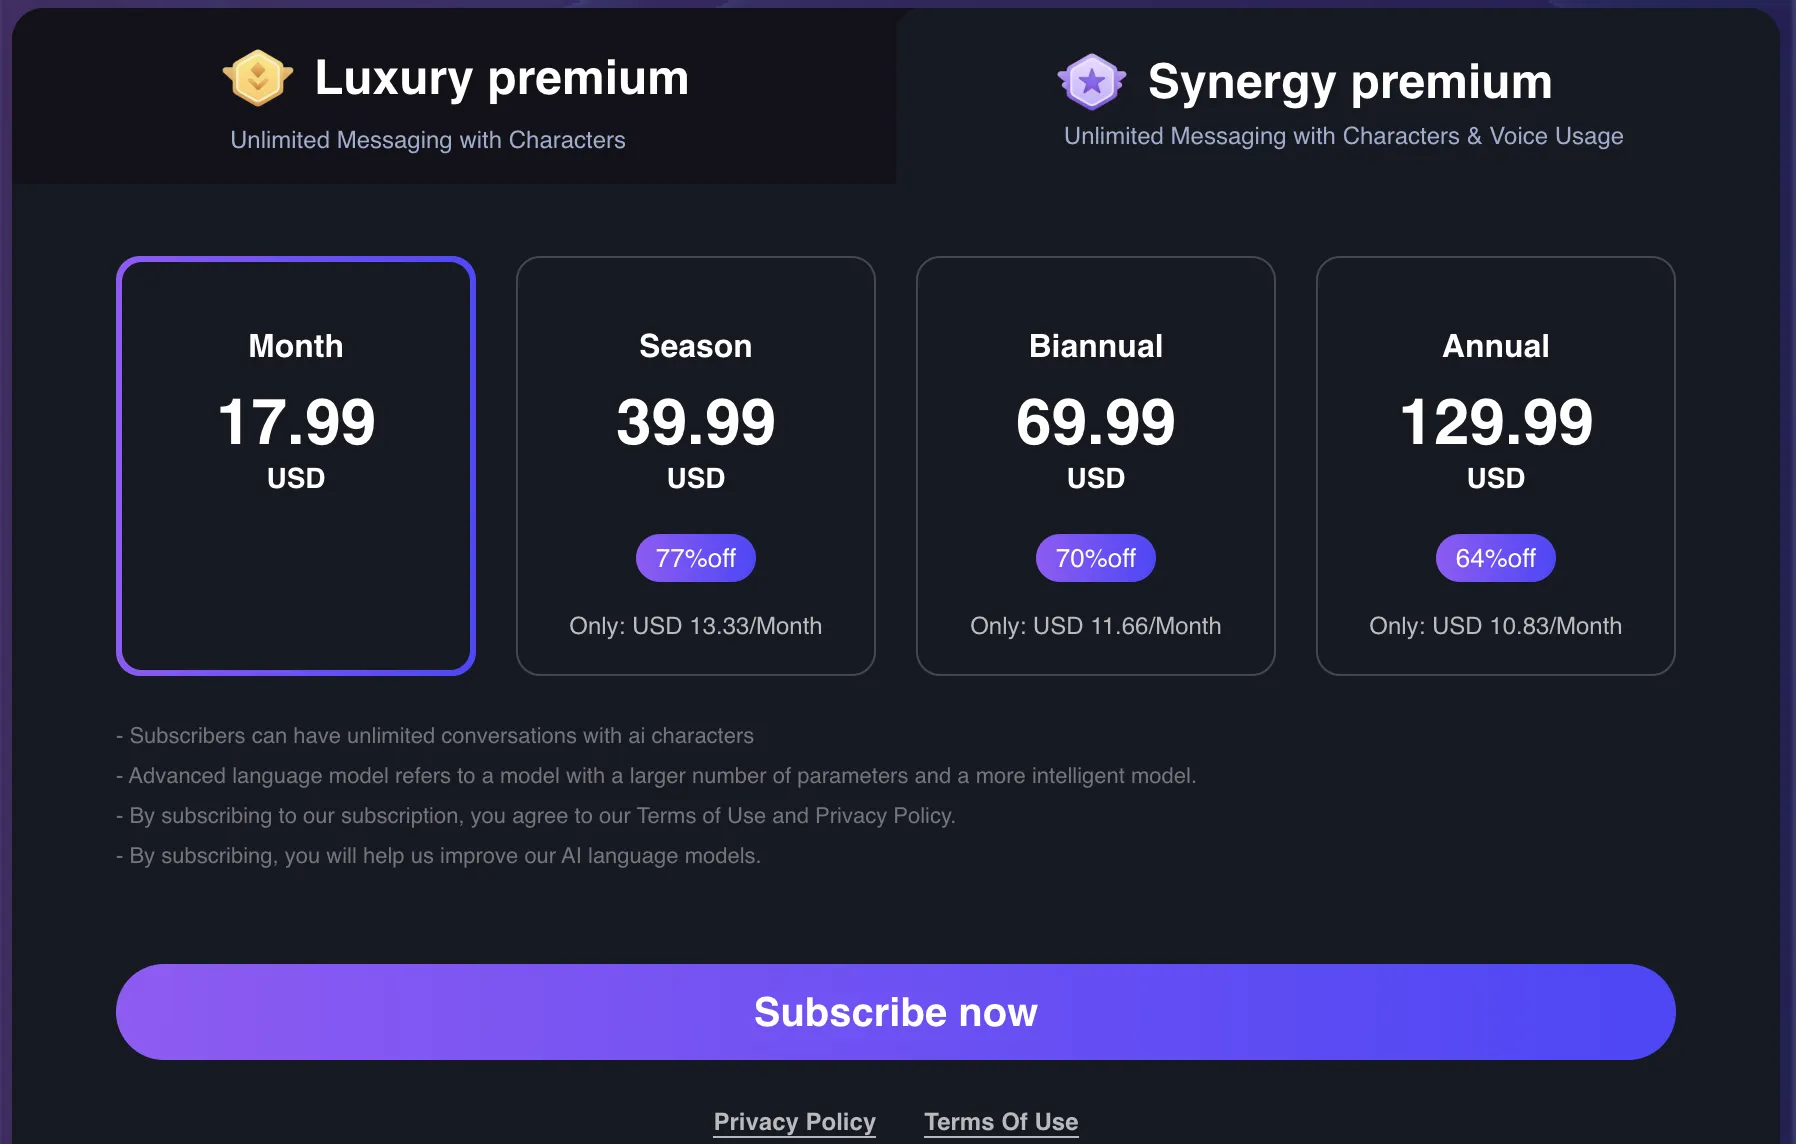The width and height of the screenshot is (1796, 1144).
Task: Click the purple Synergy premium star icon
Action: click(1092, 82)
